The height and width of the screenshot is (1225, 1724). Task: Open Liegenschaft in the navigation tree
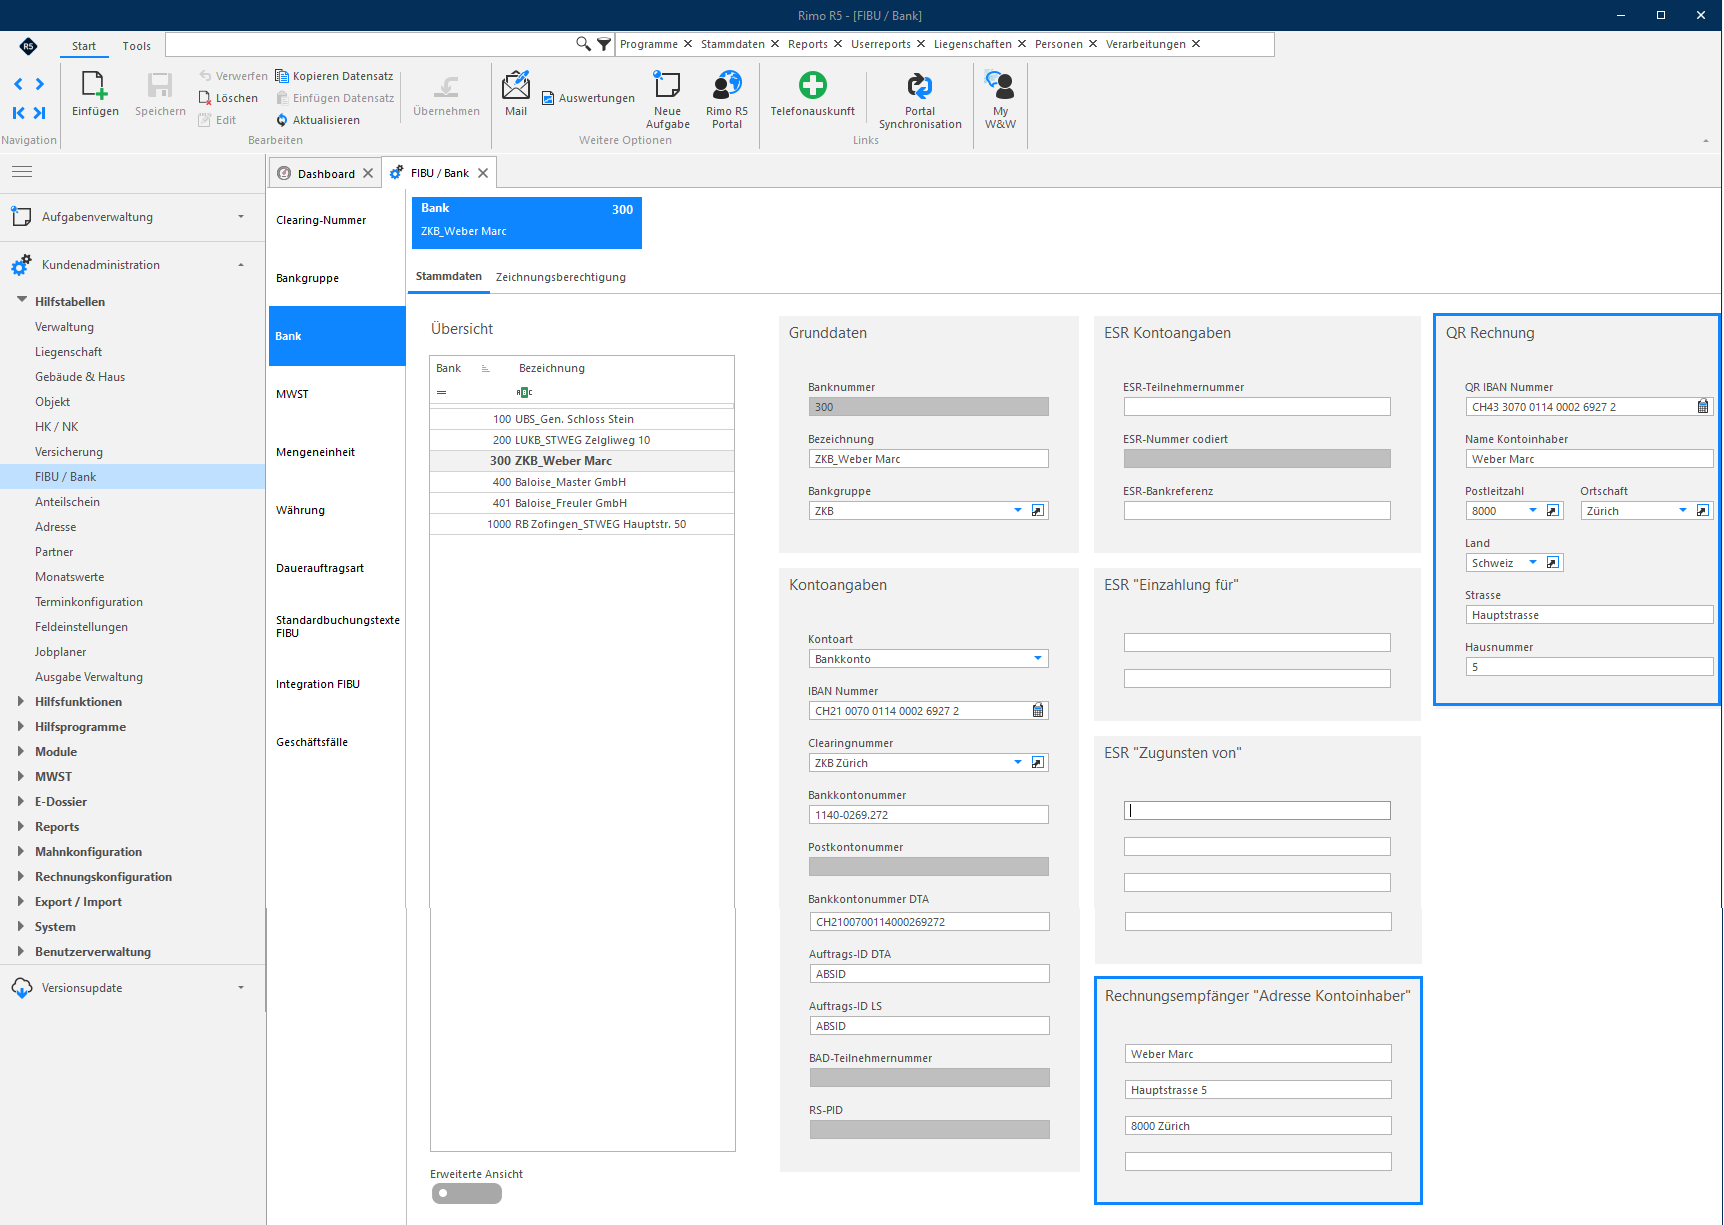click(69, 352)
